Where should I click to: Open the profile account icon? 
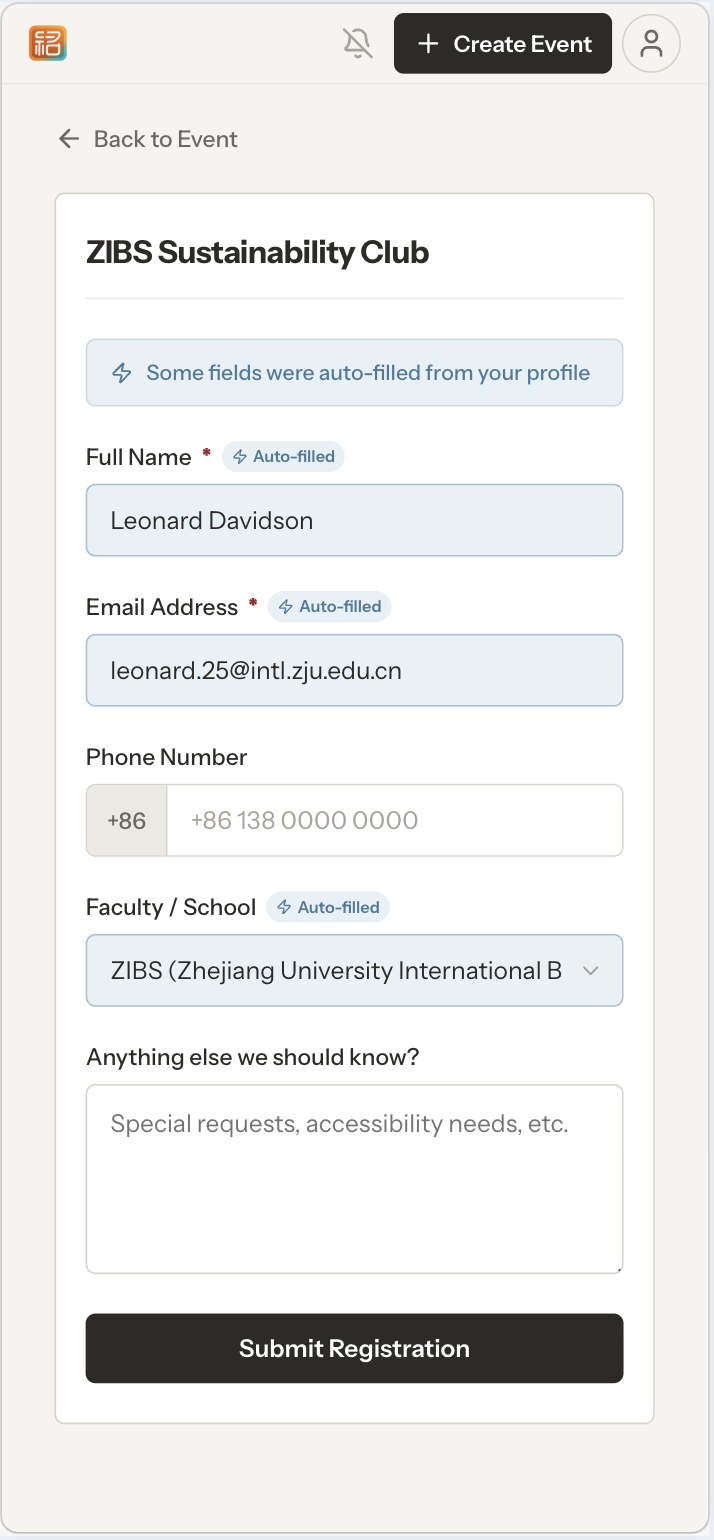point(651,43)
